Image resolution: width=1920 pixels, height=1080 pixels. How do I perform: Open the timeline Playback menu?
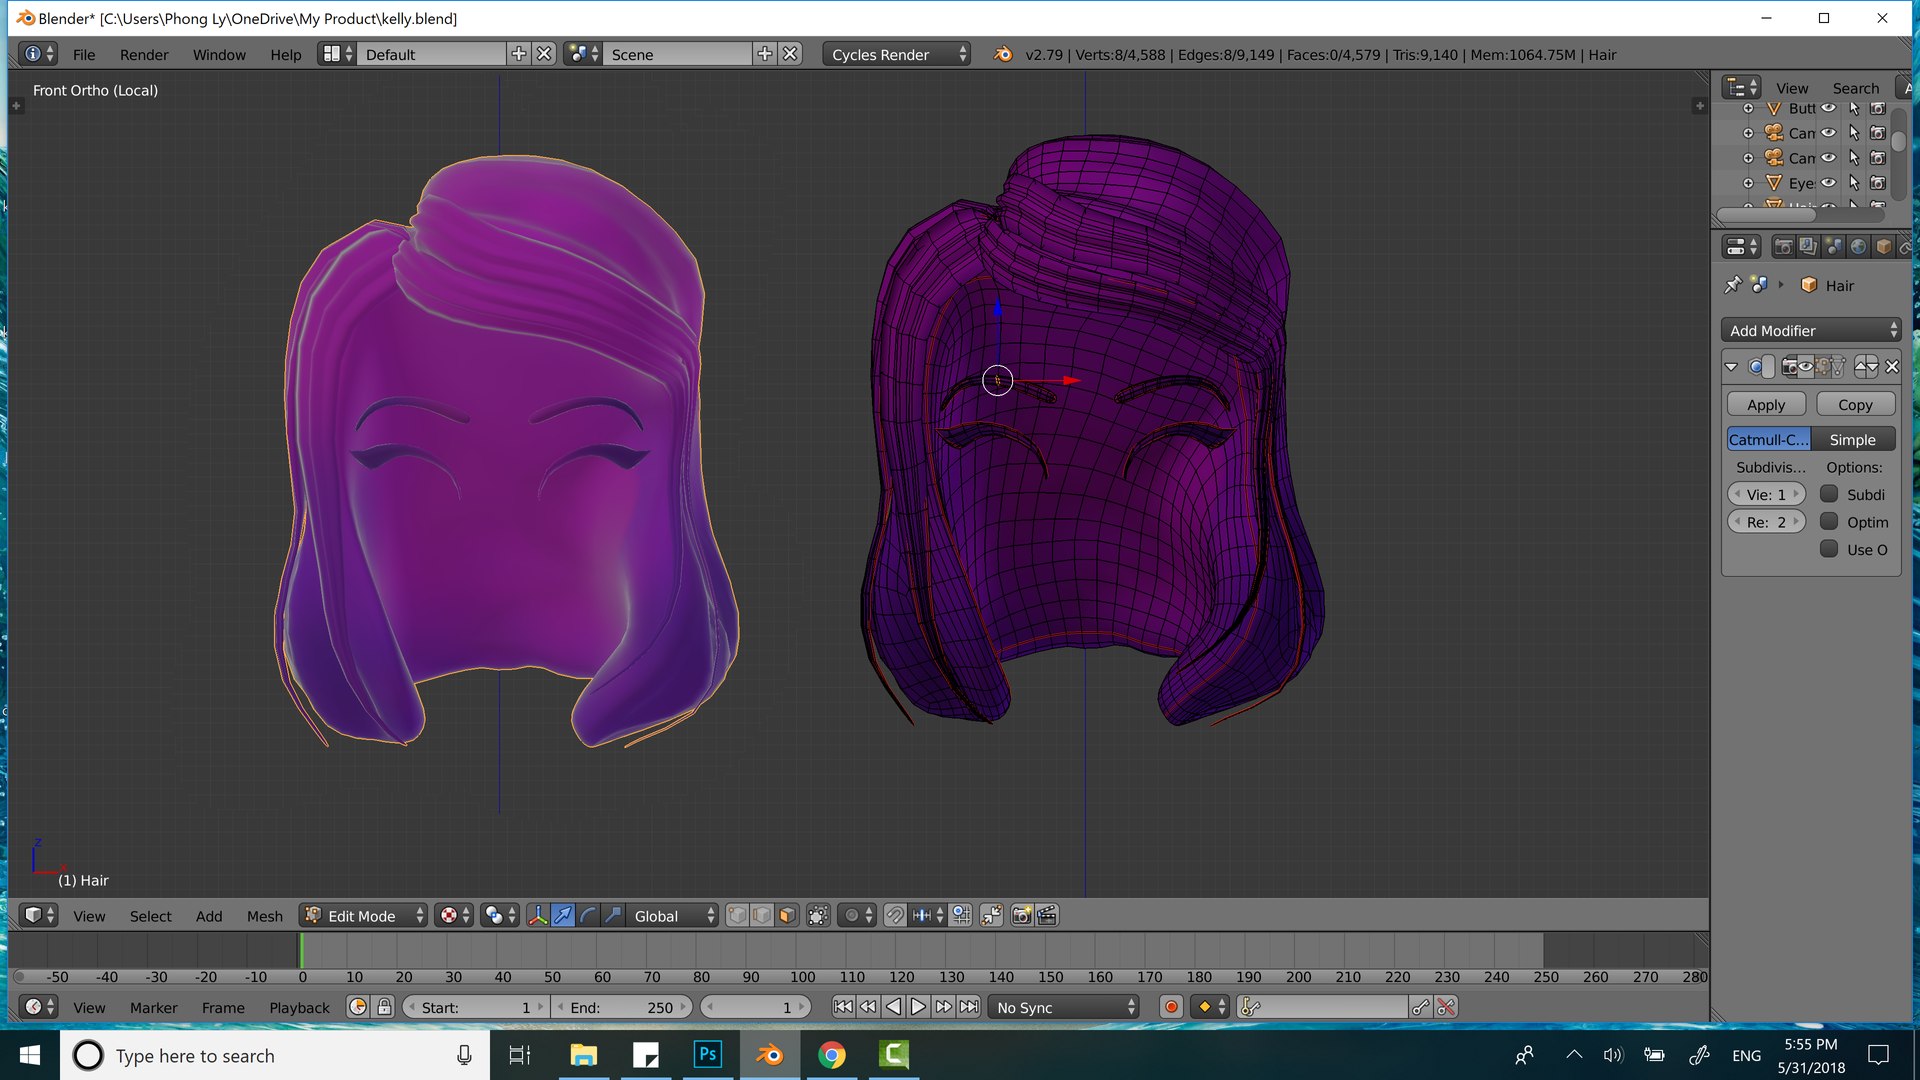coord(299,1007)
